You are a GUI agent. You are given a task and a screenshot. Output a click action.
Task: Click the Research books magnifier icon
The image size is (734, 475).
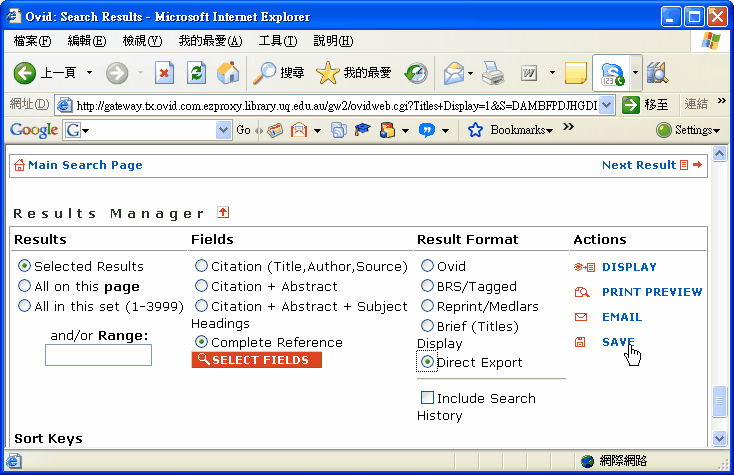(x=658, y=73)
